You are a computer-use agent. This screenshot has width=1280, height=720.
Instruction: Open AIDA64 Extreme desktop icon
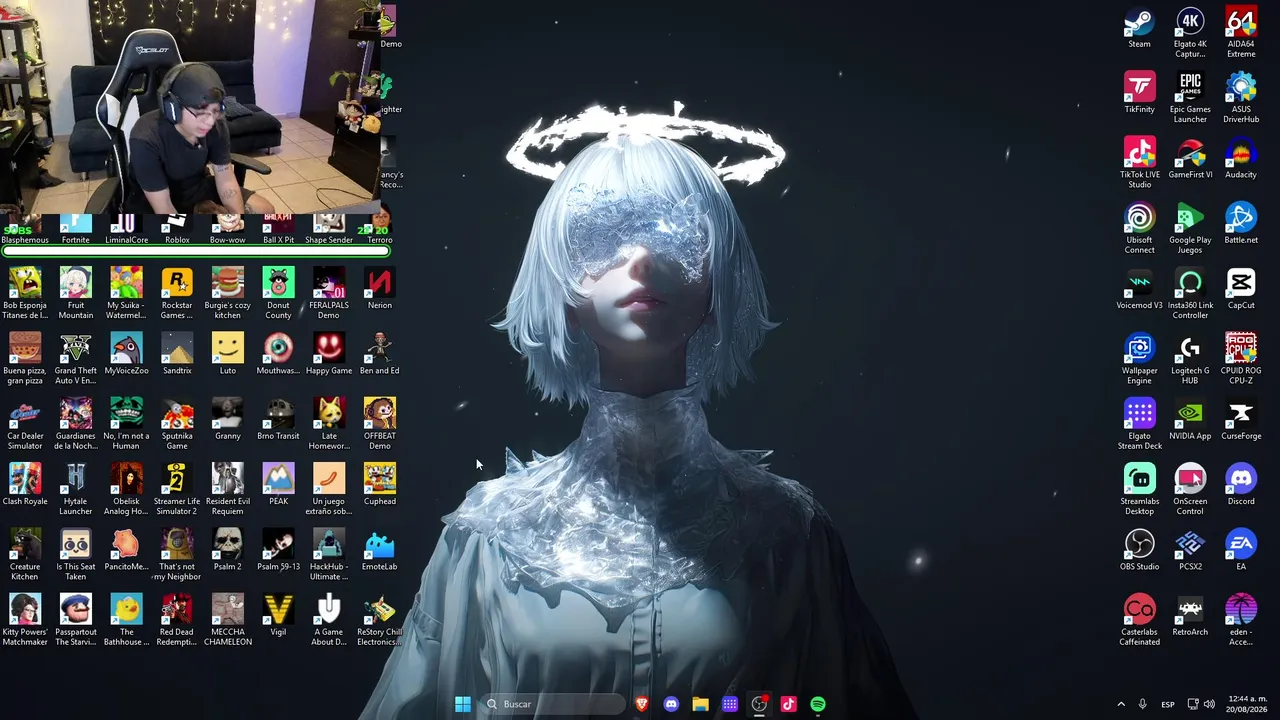(1241, 33)
